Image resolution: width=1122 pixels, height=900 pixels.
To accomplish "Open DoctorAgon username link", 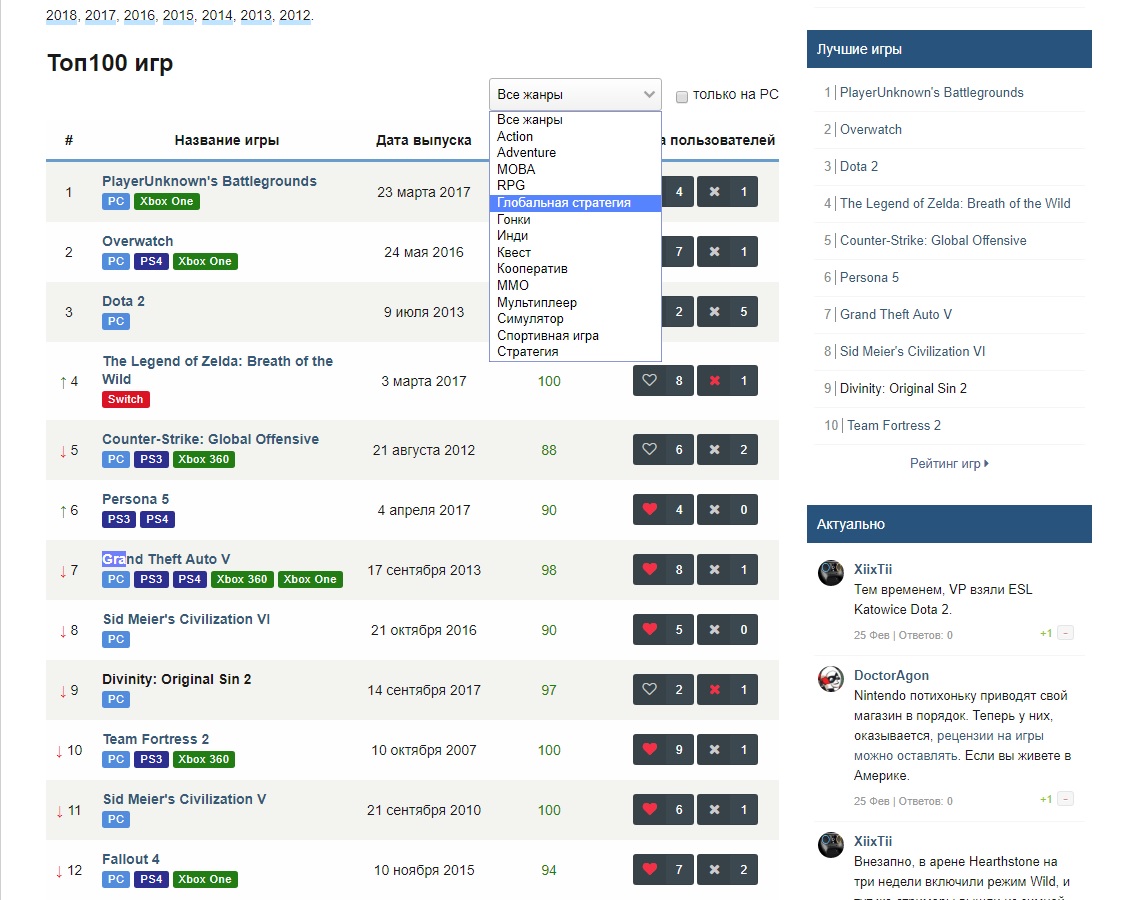I will click(x=891, y=675).
